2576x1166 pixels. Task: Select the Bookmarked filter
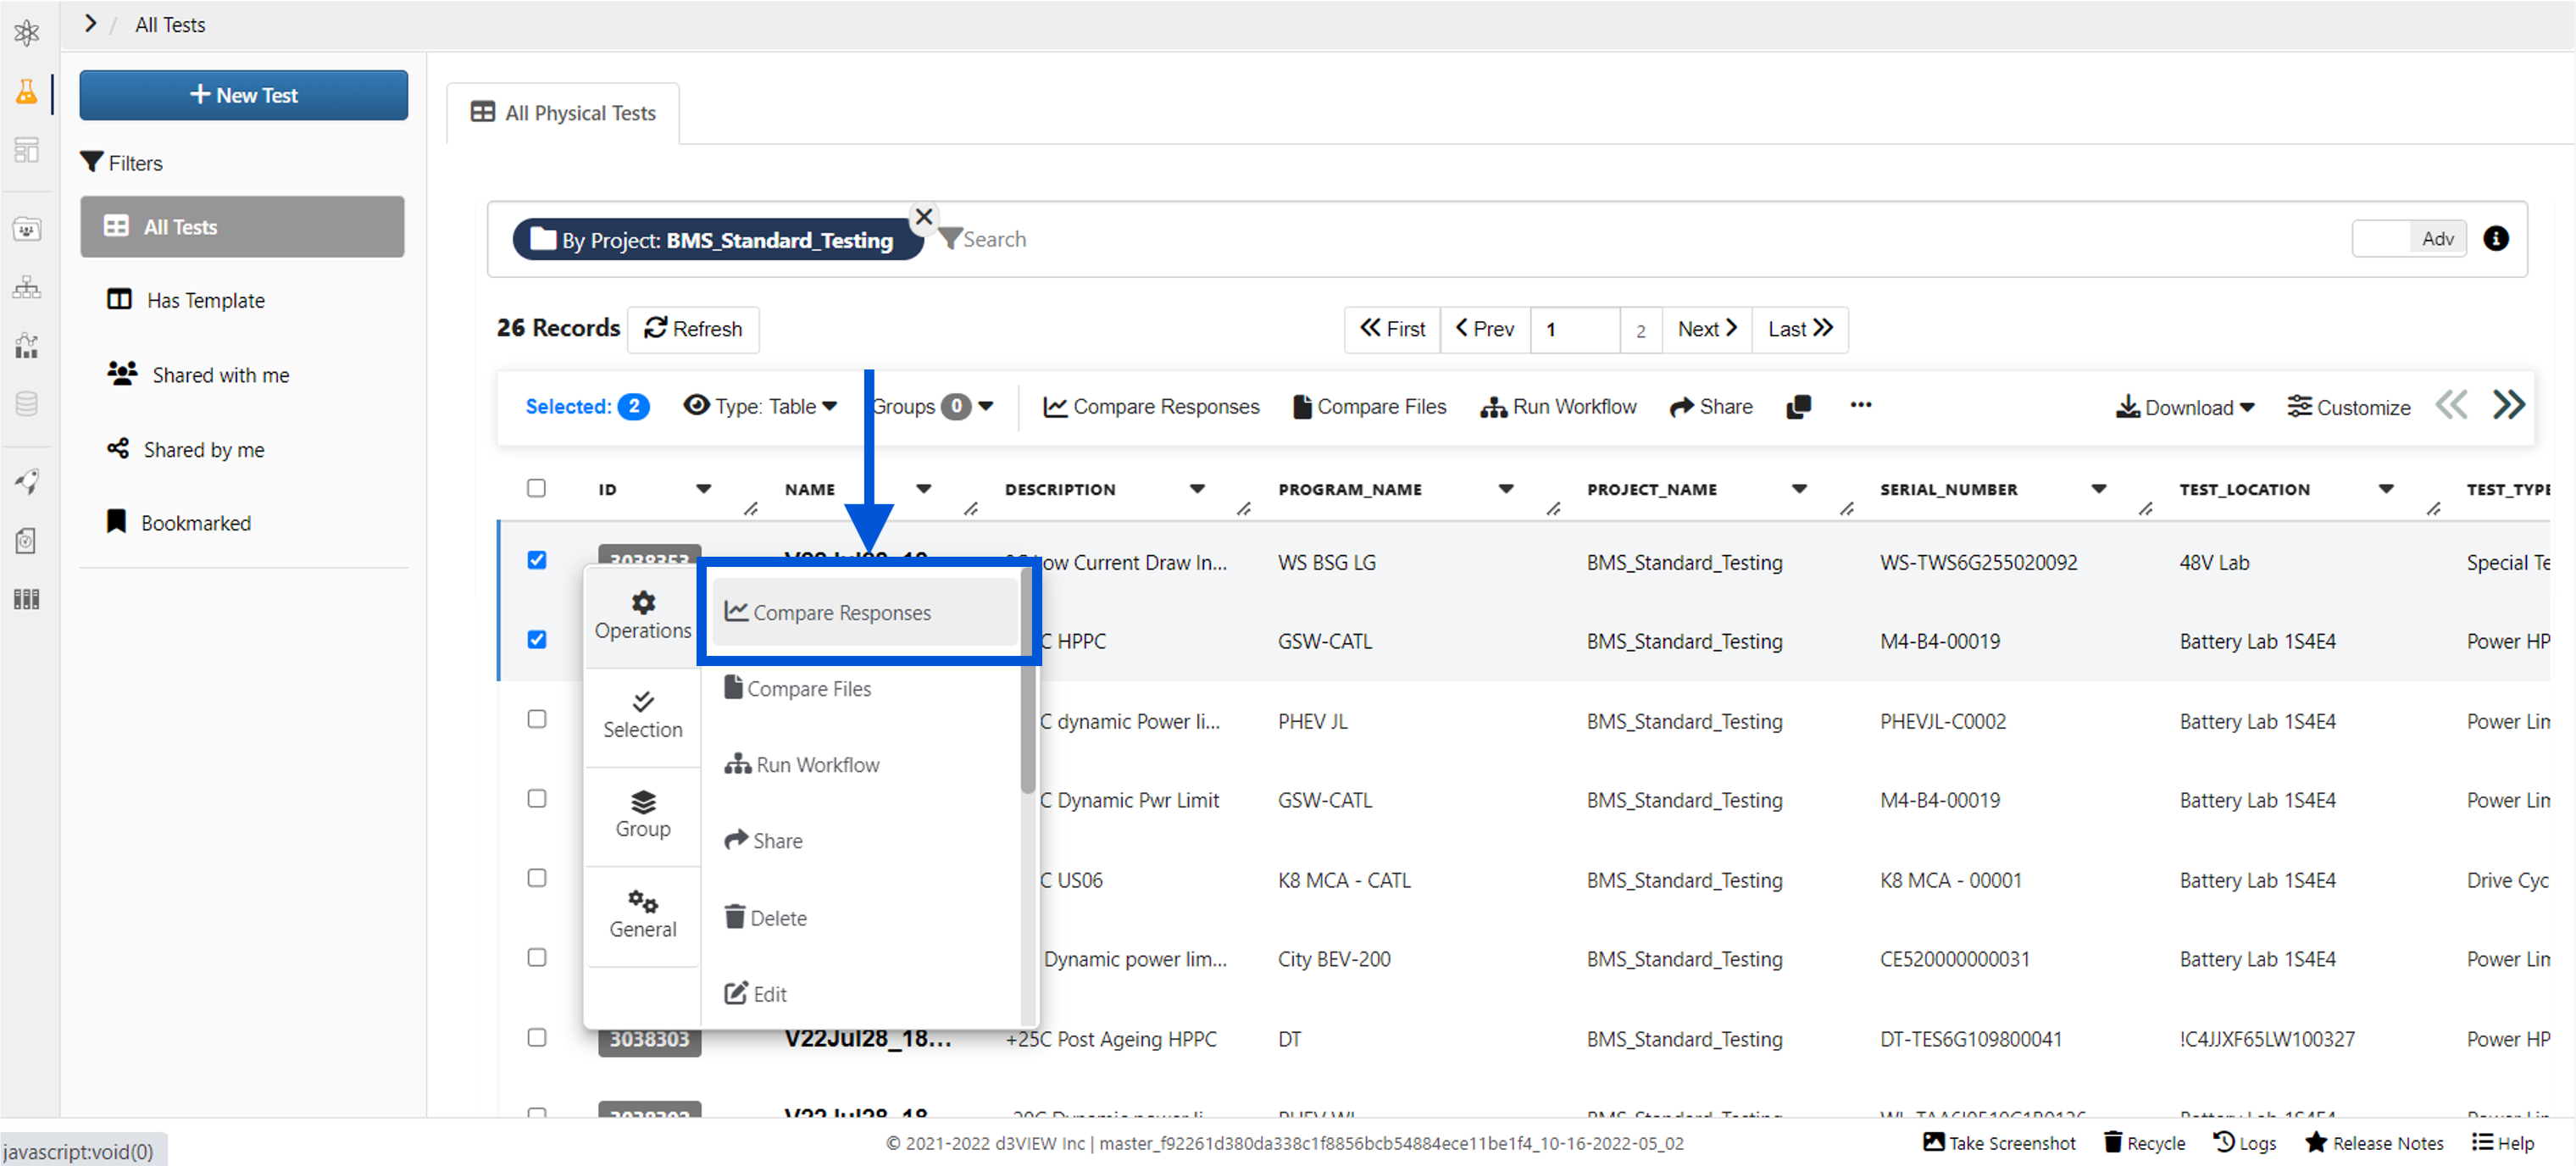[179, 523]
